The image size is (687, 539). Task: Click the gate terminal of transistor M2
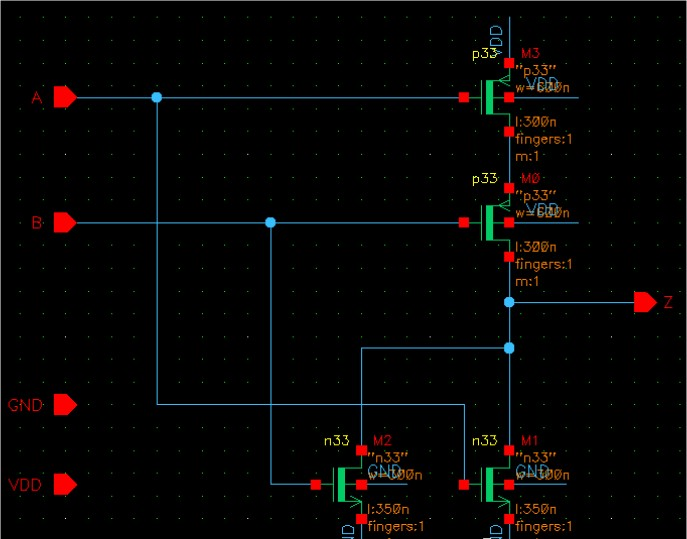click(316, 485)
